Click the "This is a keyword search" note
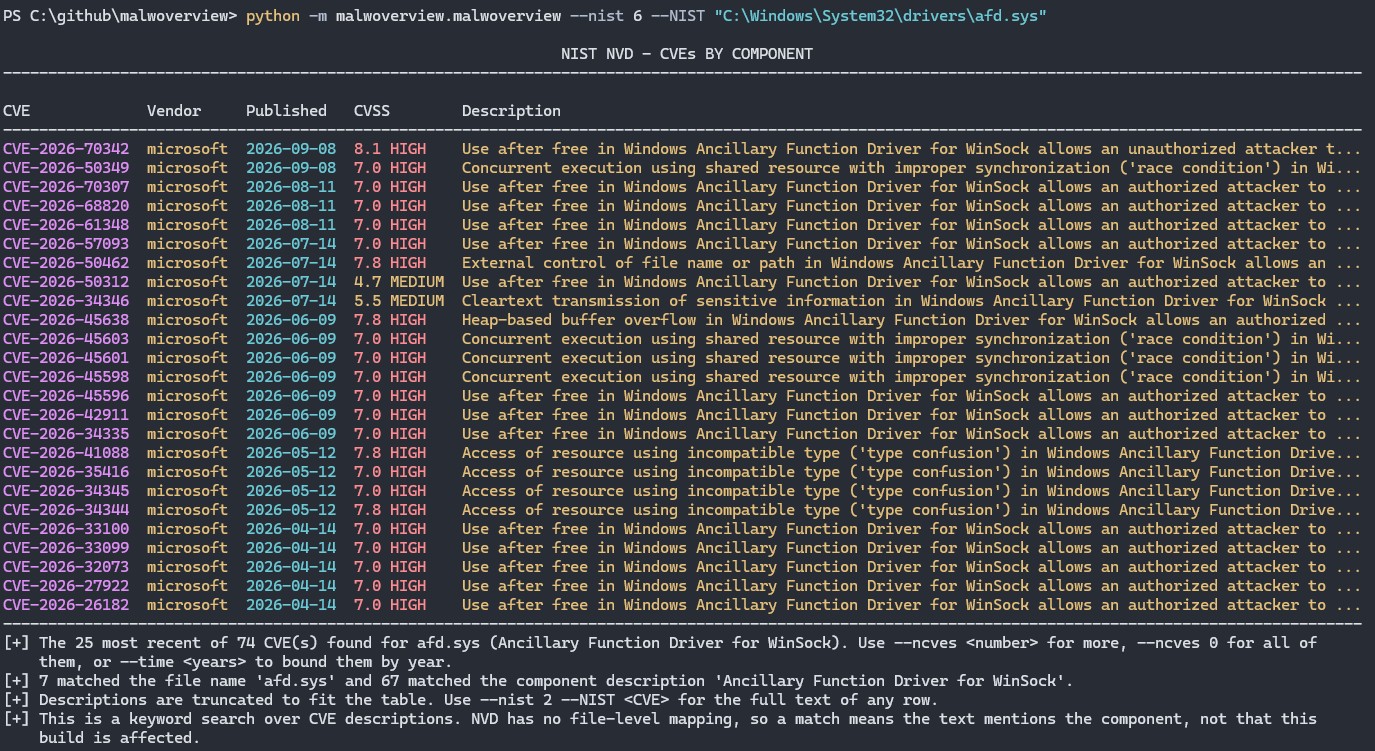Viewport: 1375px width, 751px height. click(x=660, y=728)
